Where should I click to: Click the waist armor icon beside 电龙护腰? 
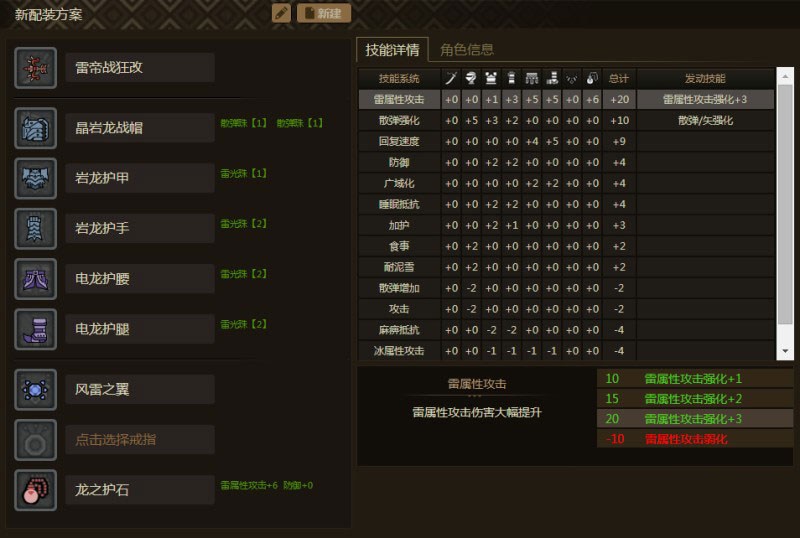35,279
